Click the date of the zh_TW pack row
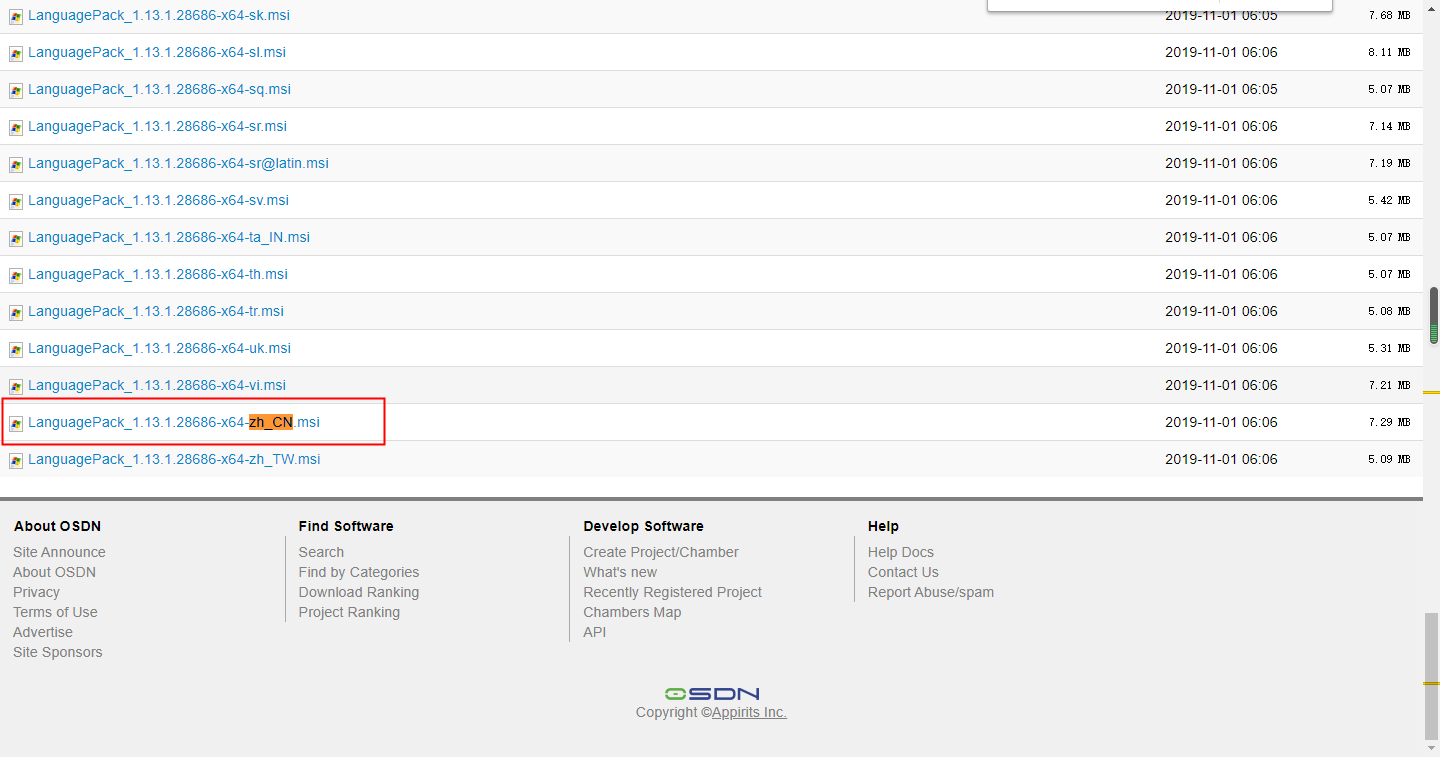Viewport: 1440px width, 757px height. pyautogui.click(x=1221, y=459)
